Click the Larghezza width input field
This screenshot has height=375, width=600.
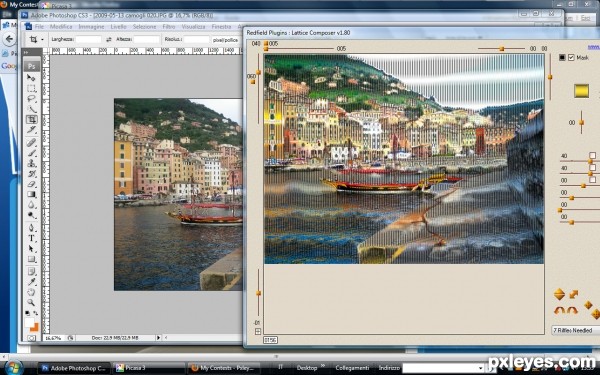pyautogui.click(x=88, y=39)
